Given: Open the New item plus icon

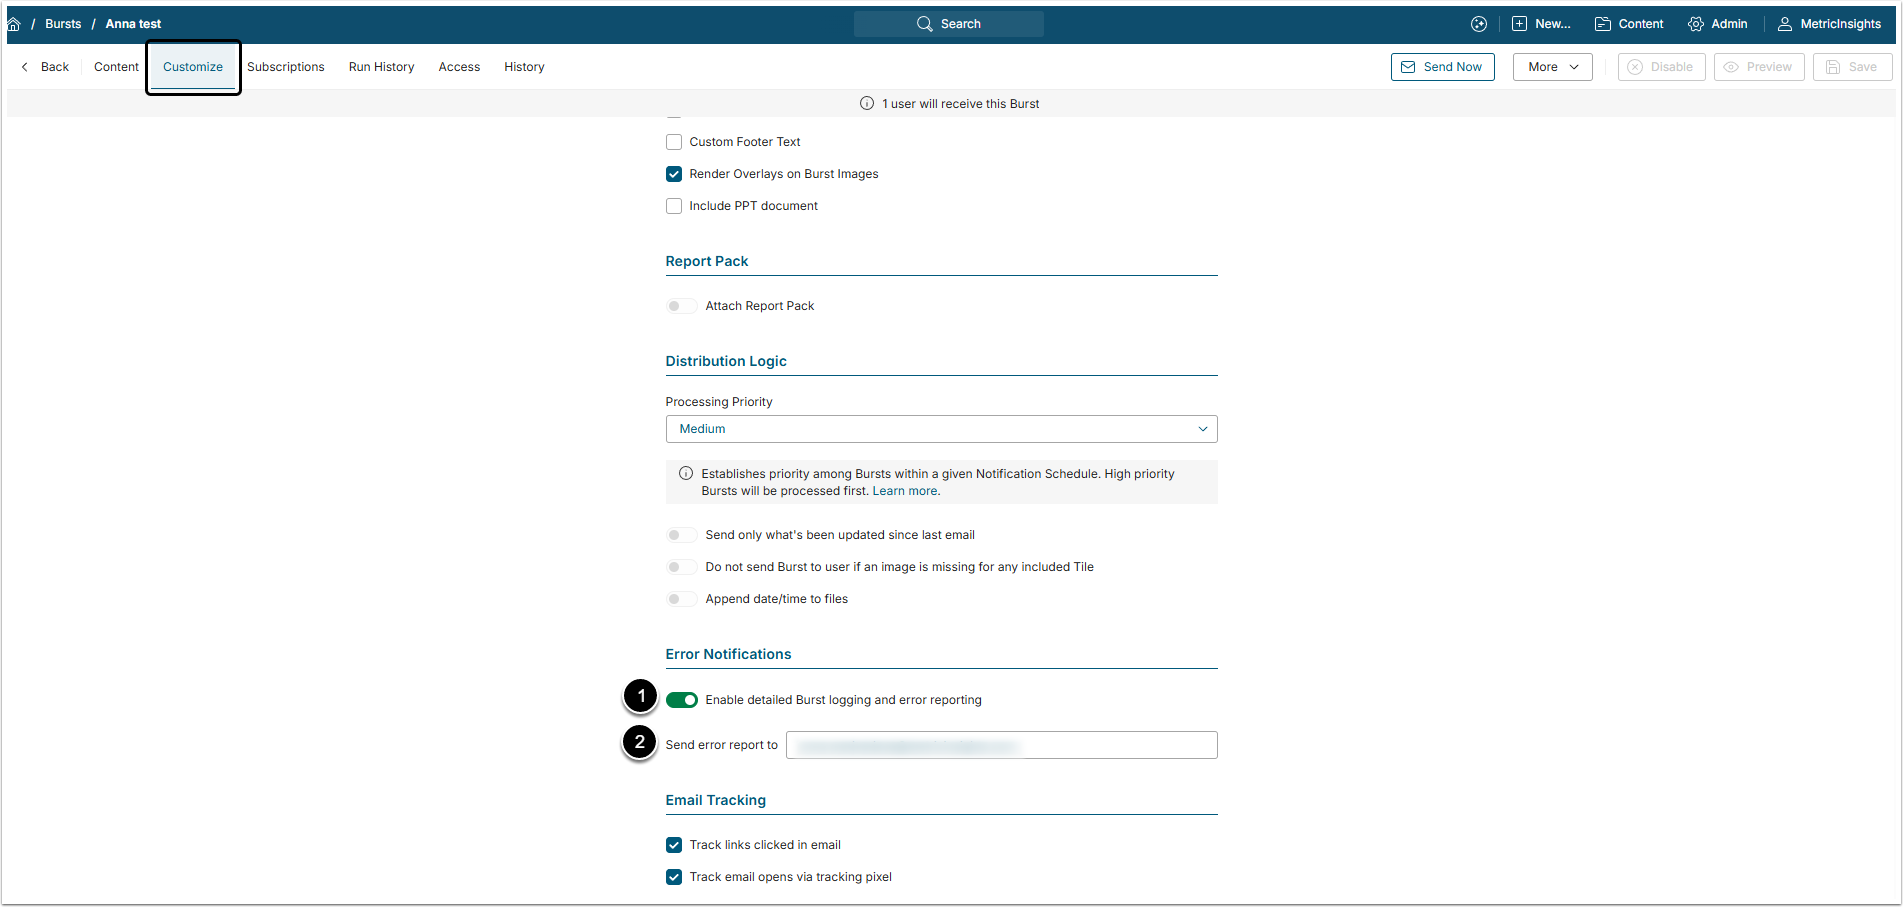Looking at the screenshot, I should [1519, 24].
